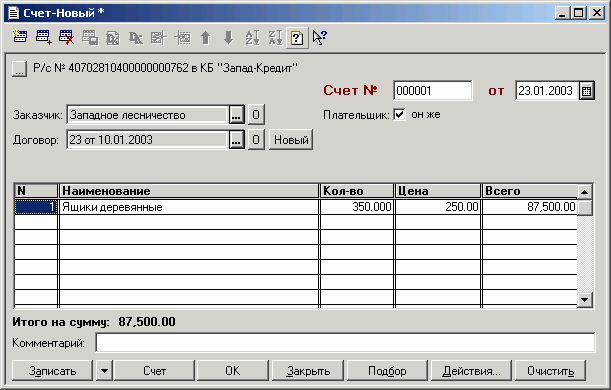Click the Add row icon with plus
The height and width of the screenshot is (390, 611).
coord(43,37)
